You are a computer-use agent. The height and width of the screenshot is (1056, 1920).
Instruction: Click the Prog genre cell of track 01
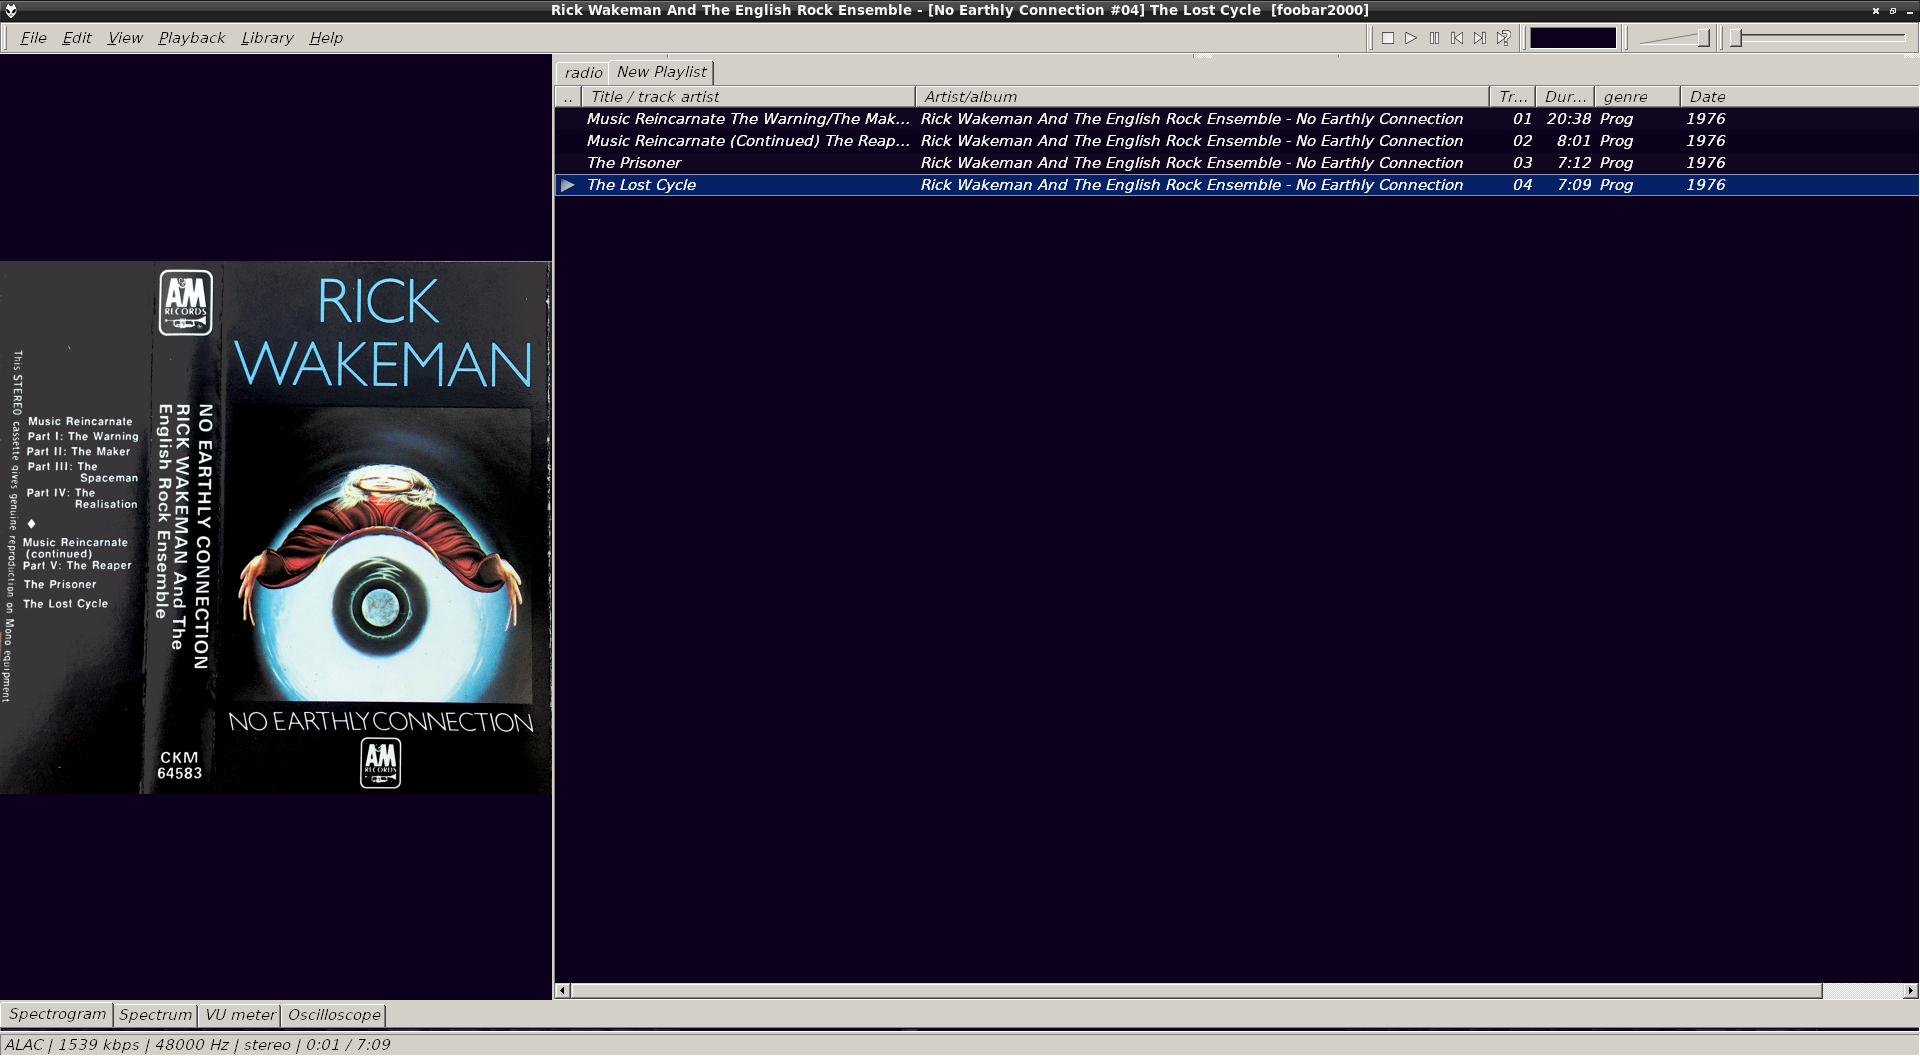pyautogui.click(x=1616, y=119)
